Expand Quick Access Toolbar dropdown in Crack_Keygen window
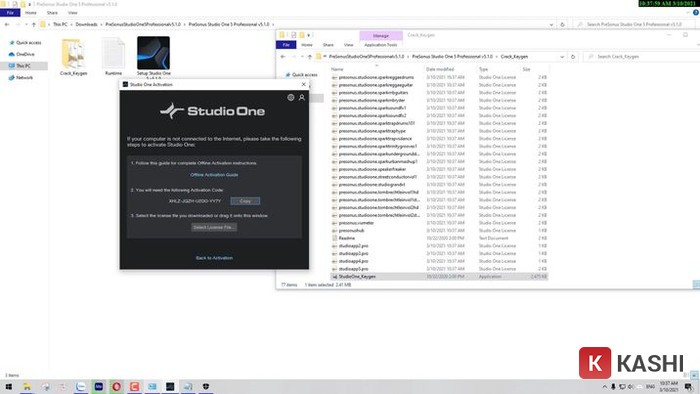 click(309, 35)
